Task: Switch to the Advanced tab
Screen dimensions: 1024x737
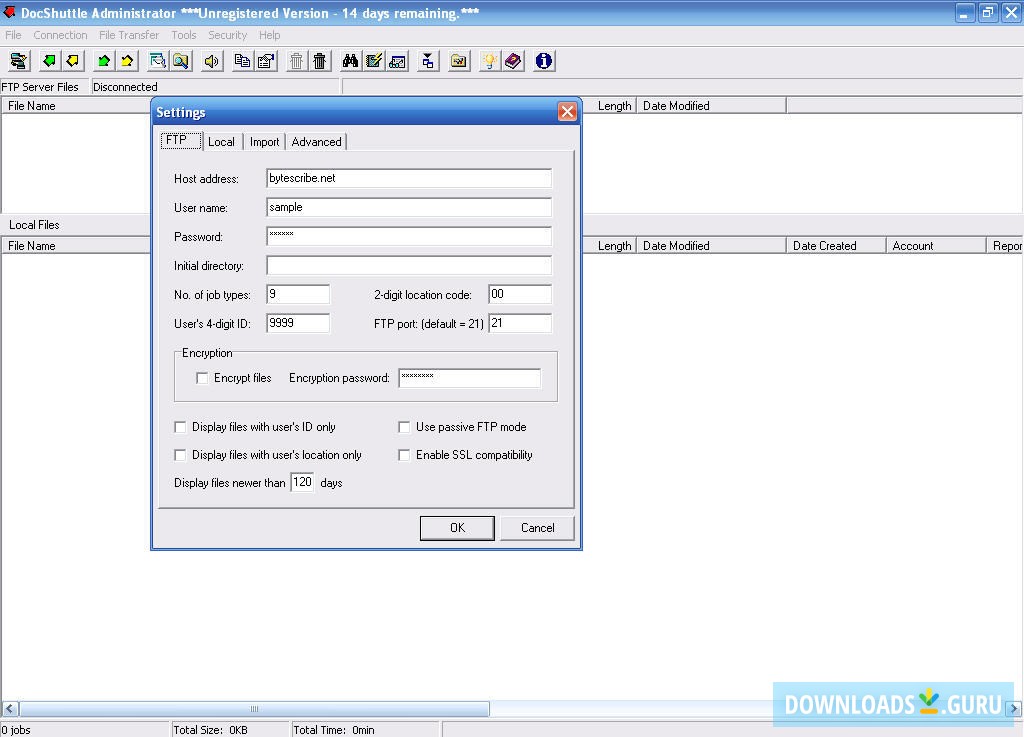Action: tap(316, 142)
